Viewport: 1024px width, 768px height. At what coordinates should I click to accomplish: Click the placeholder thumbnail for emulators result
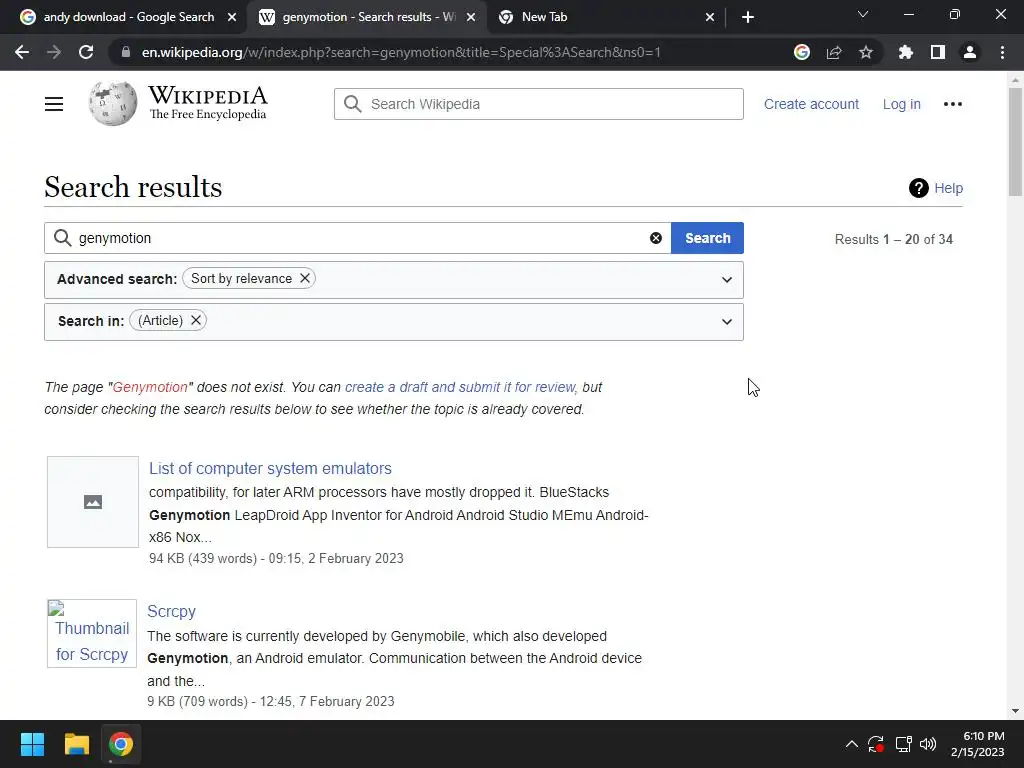click(x=93, y=502)
